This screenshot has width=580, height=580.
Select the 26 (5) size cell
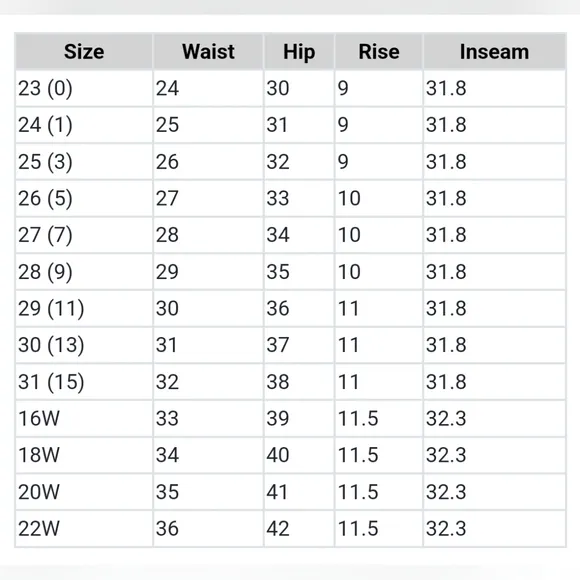tap(84, 198)
